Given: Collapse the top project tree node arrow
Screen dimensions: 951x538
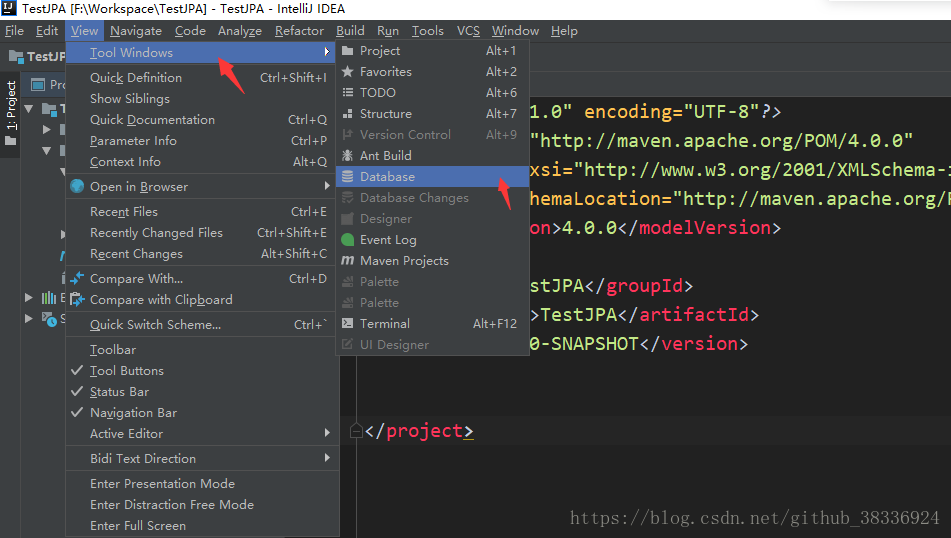Looking at the screenshot, I should (29, 109).
